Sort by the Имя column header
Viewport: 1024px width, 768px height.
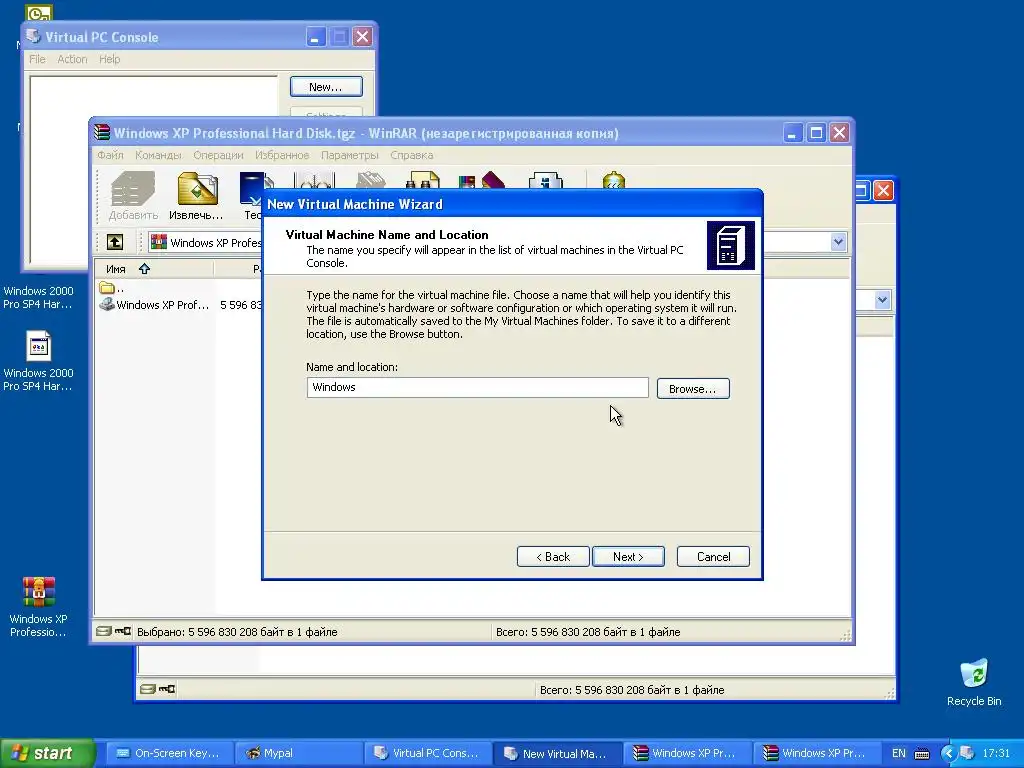[154, 268]
